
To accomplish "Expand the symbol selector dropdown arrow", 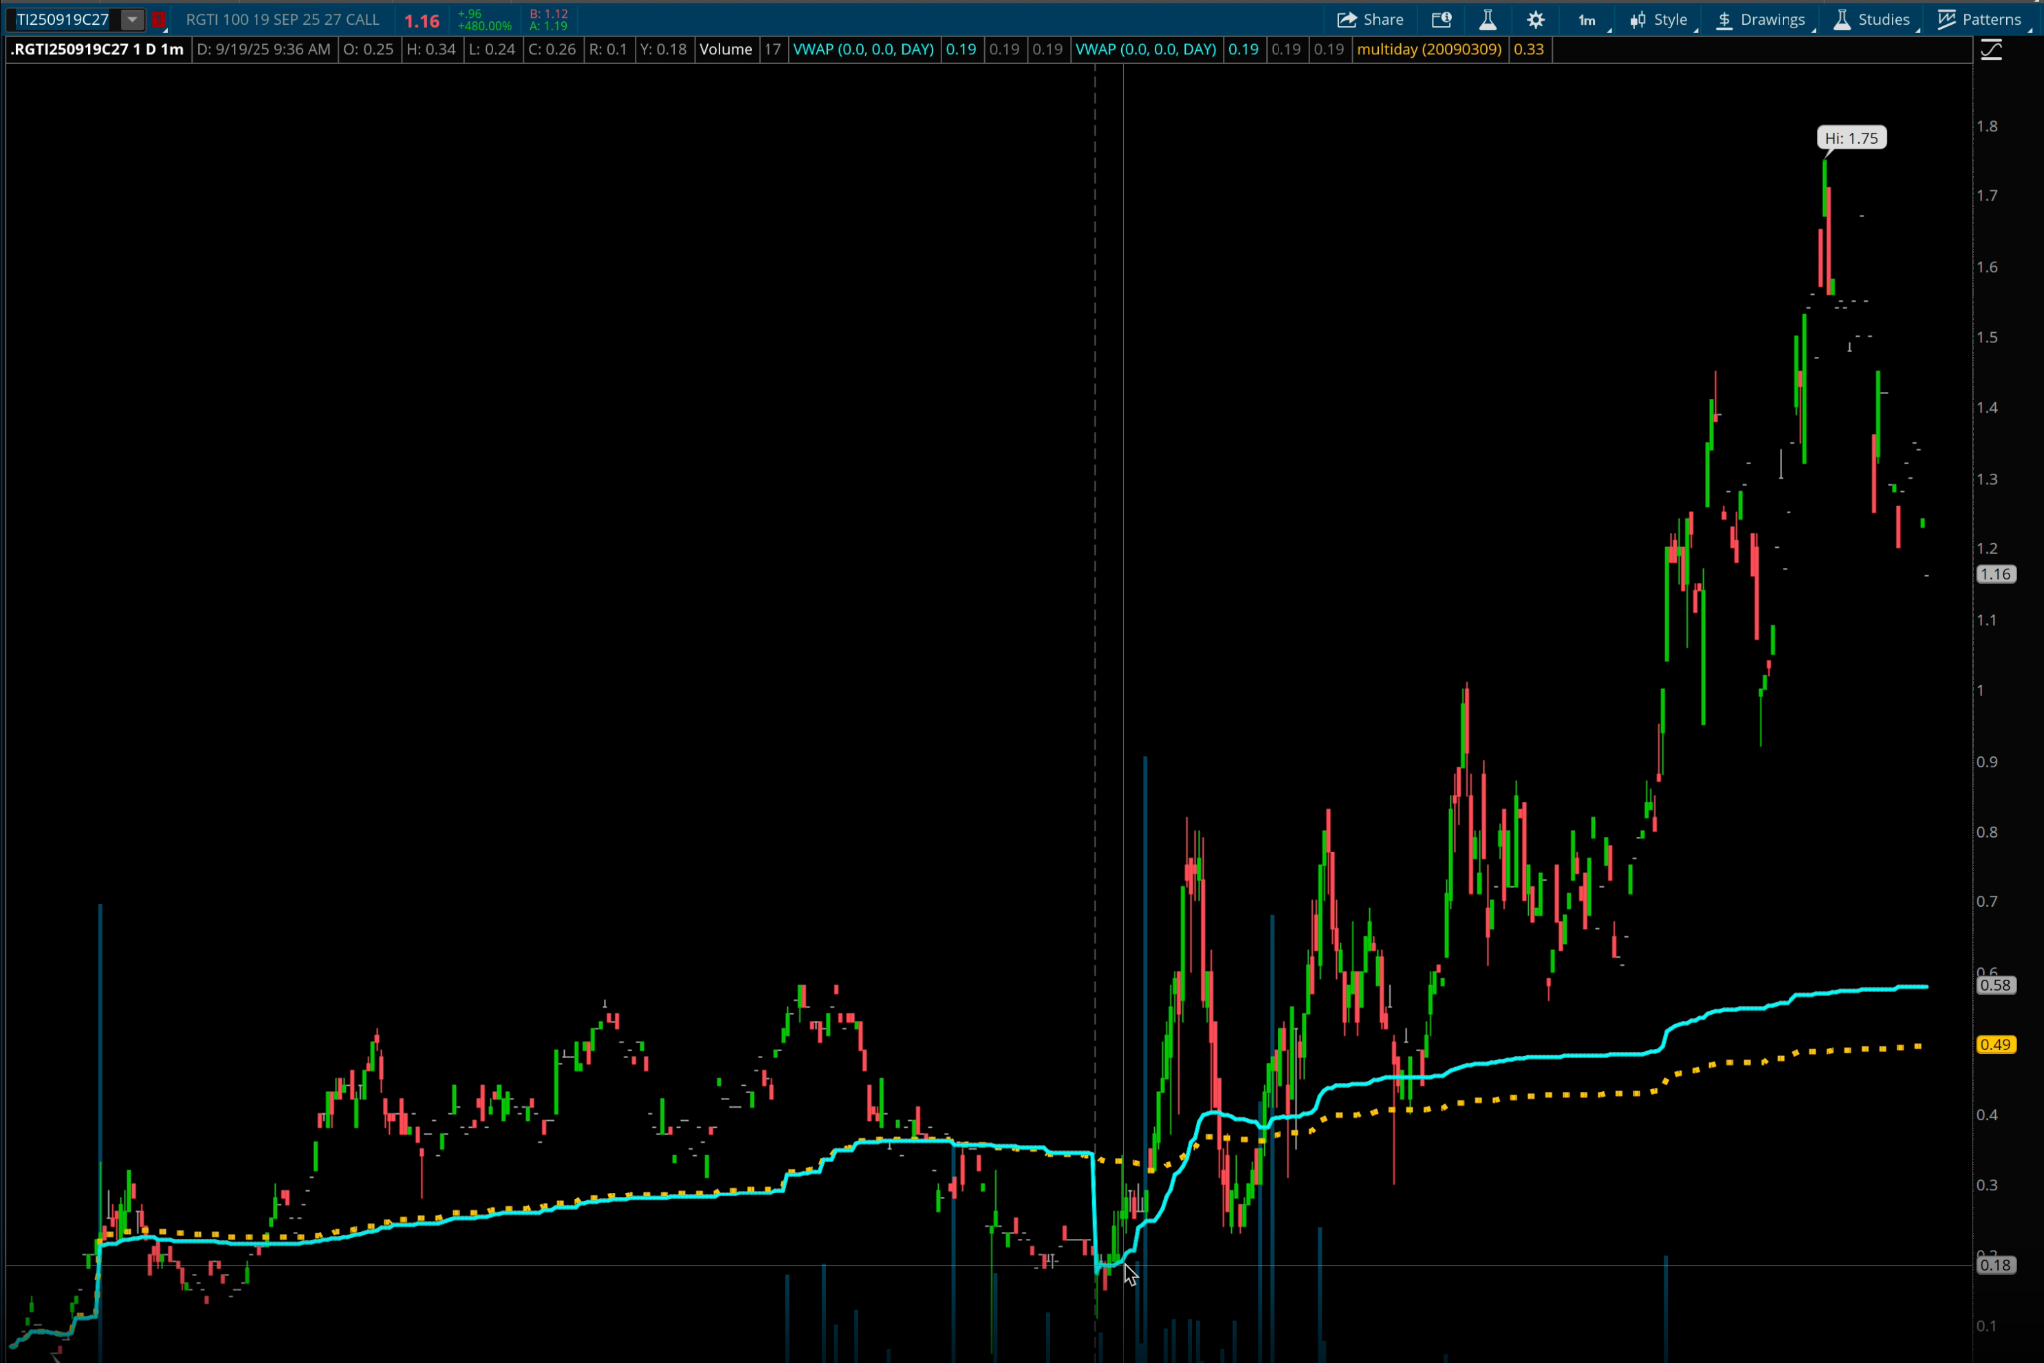I will point(132,19).
